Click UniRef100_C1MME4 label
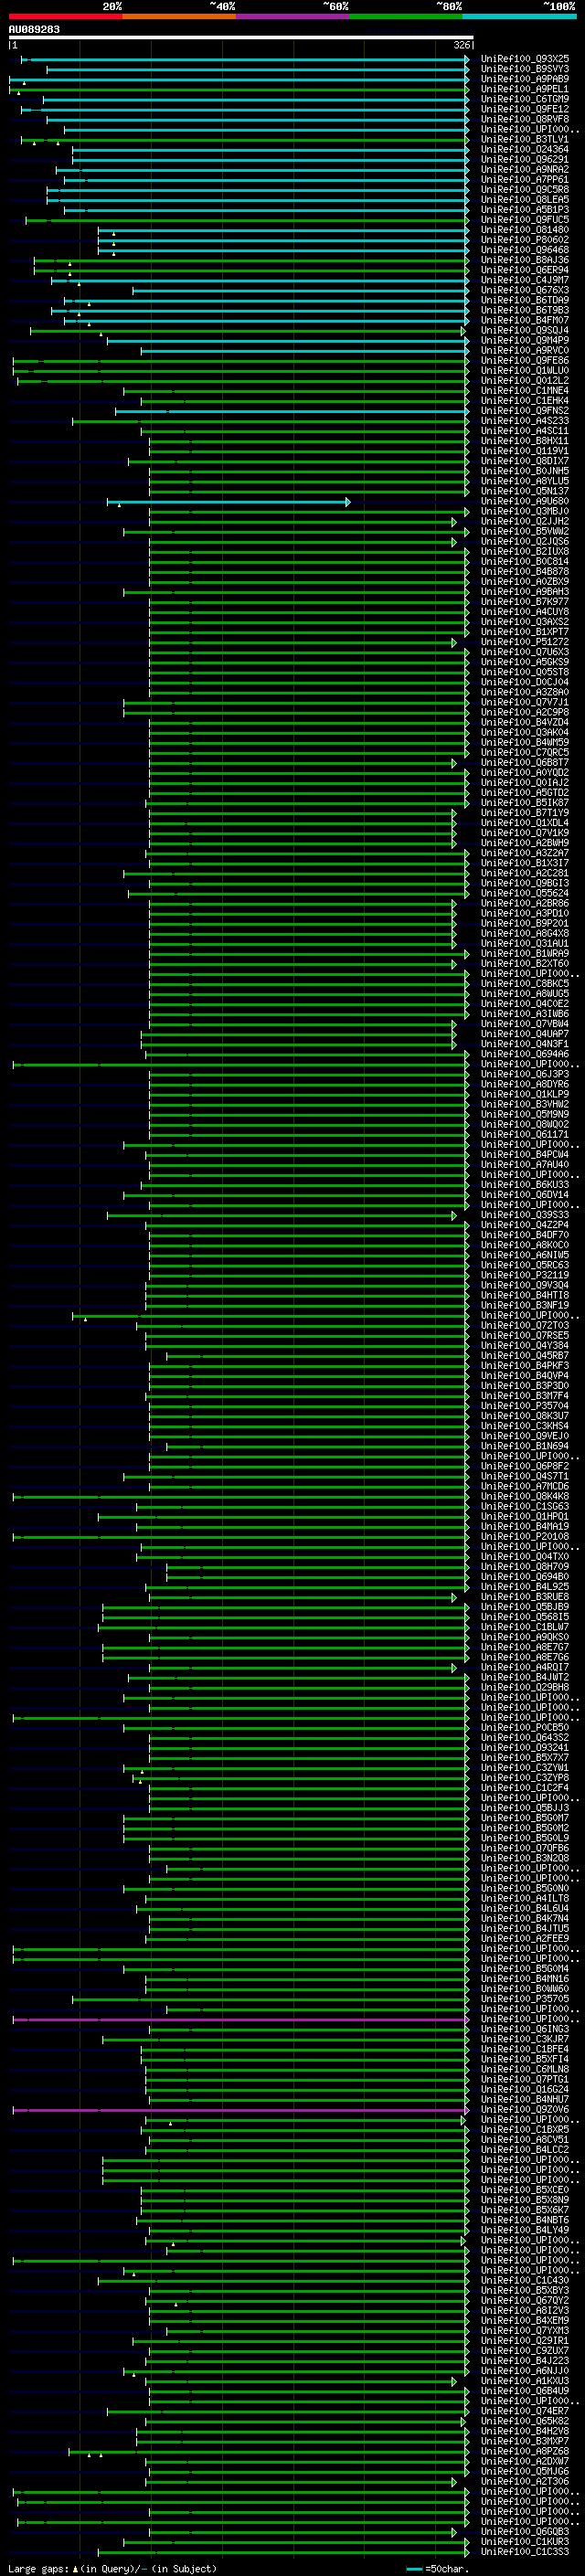Viewport: 585px width, 2576px height. click(525, 390)
